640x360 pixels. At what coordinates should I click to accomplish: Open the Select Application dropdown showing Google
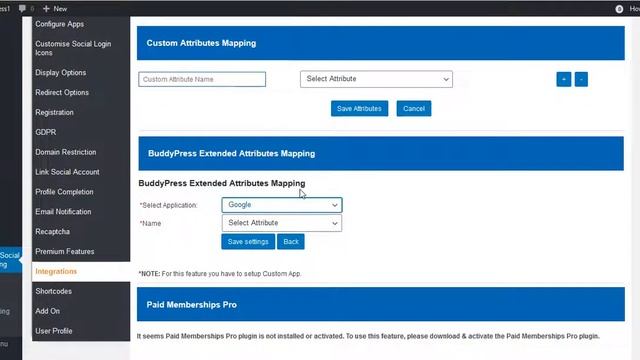coord(282,205)
